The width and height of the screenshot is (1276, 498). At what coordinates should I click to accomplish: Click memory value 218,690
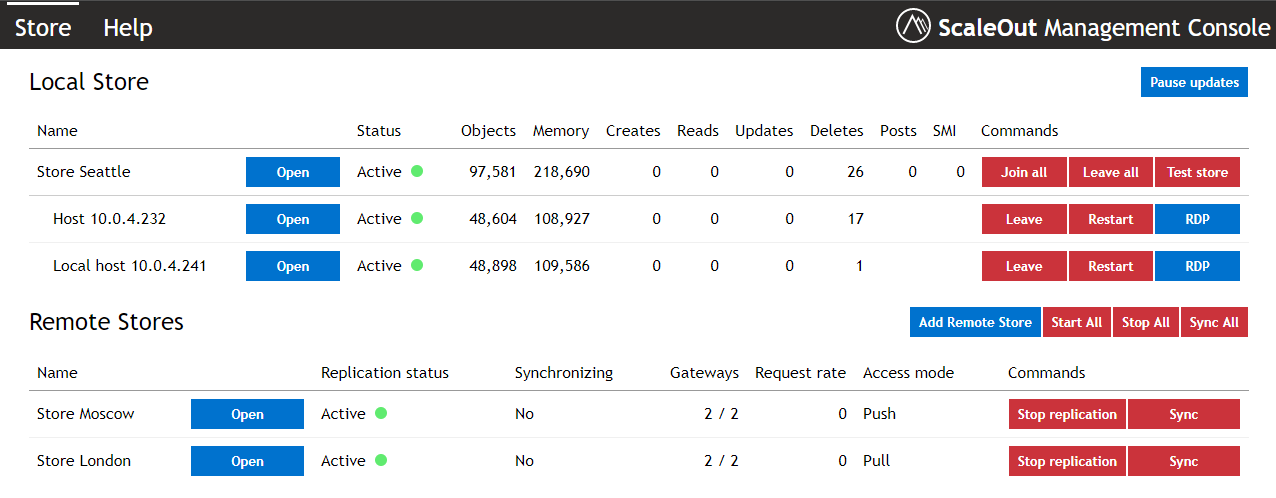pos(562,172)
